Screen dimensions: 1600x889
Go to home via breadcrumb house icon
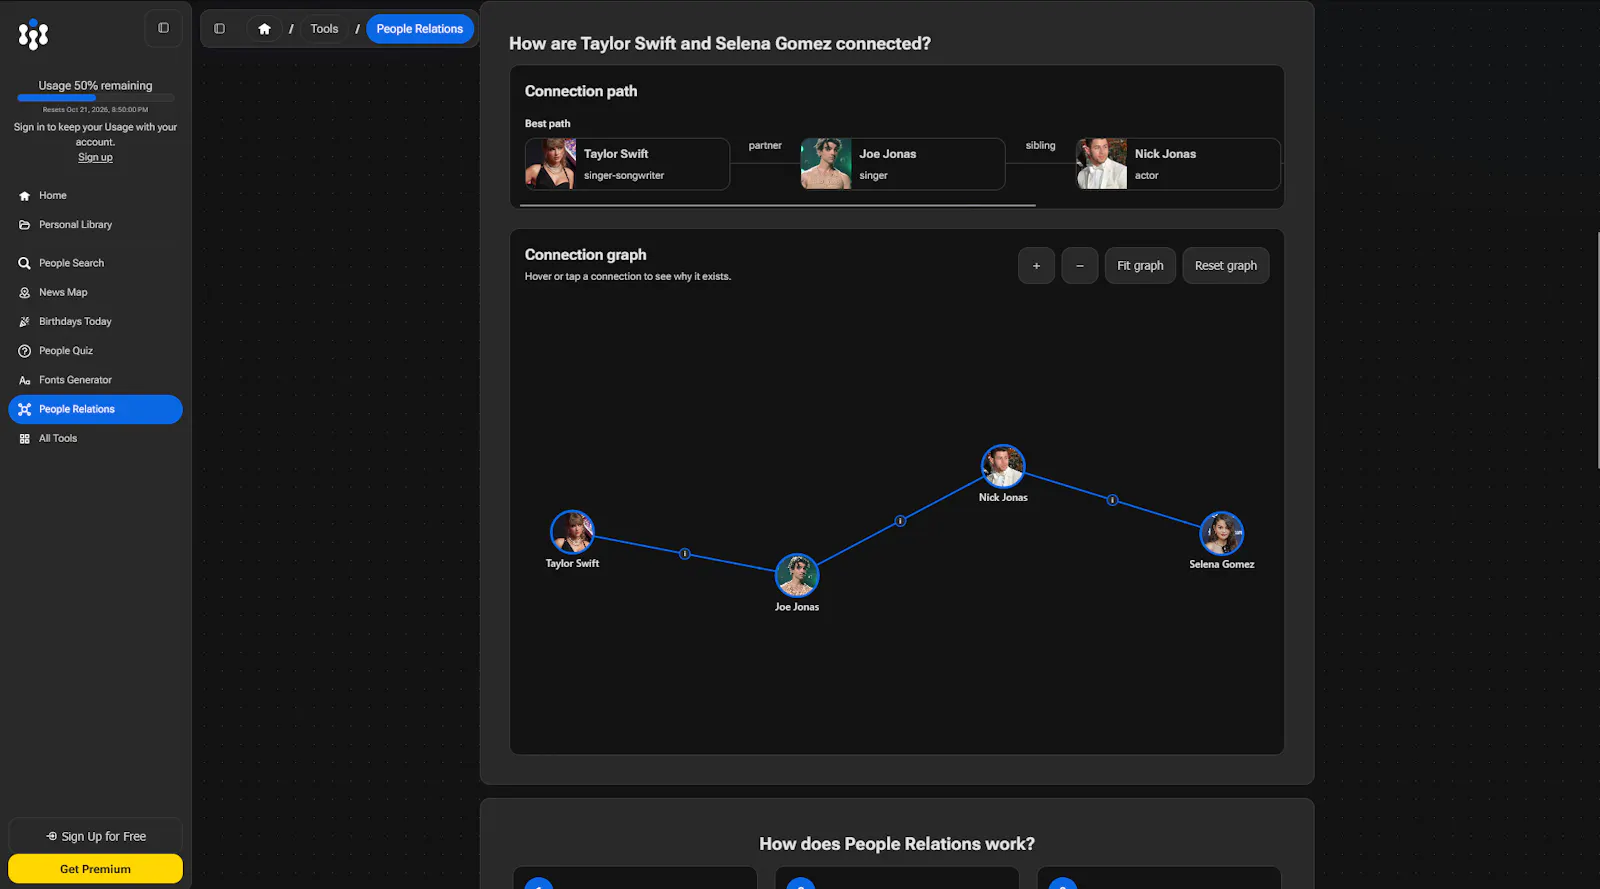click(264, 29)
